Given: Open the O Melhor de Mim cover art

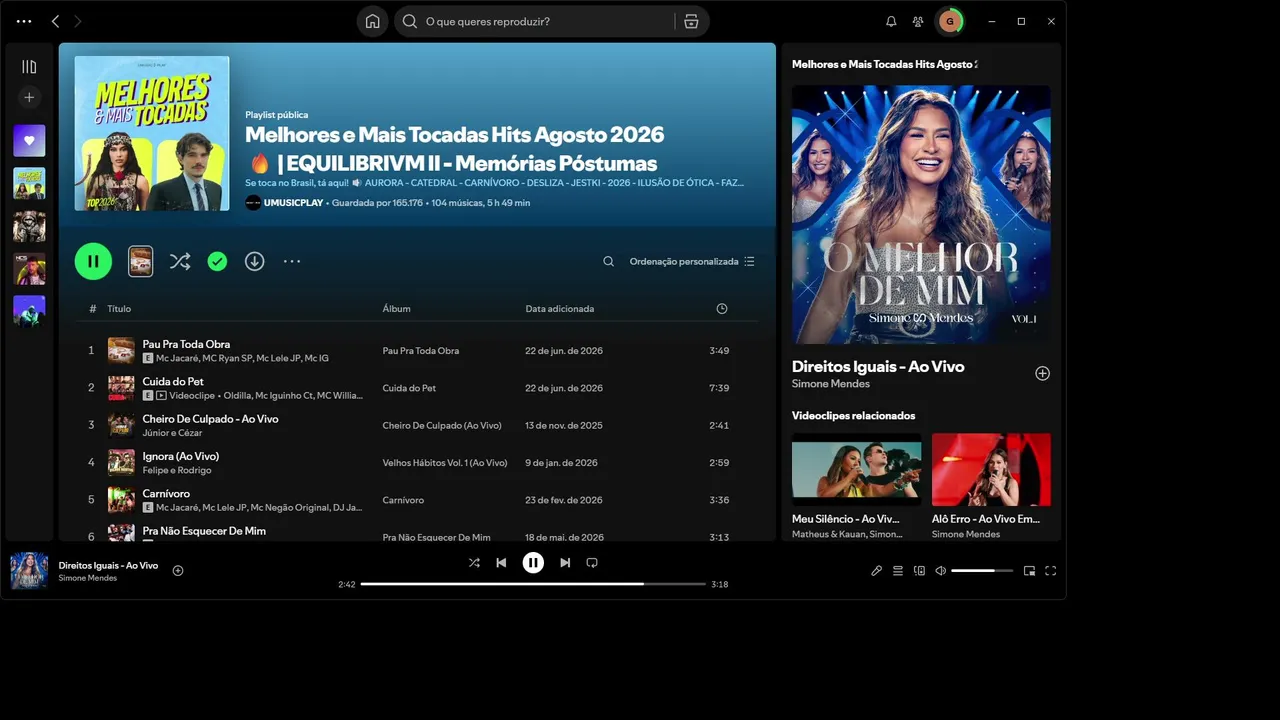Looking at the screenshot, I should tap(921, 214).
